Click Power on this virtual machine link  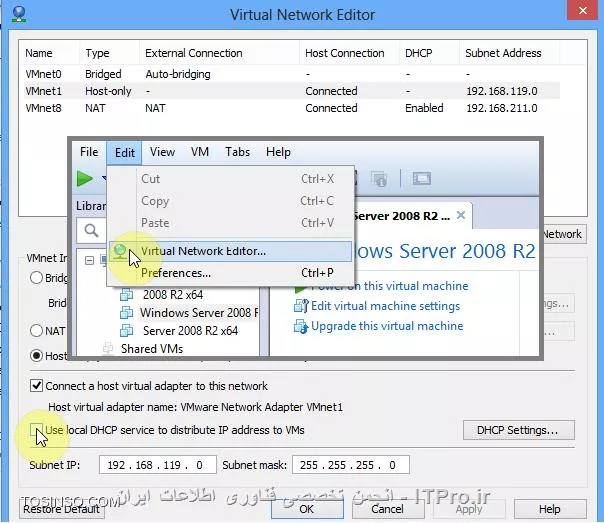(389, 286)
